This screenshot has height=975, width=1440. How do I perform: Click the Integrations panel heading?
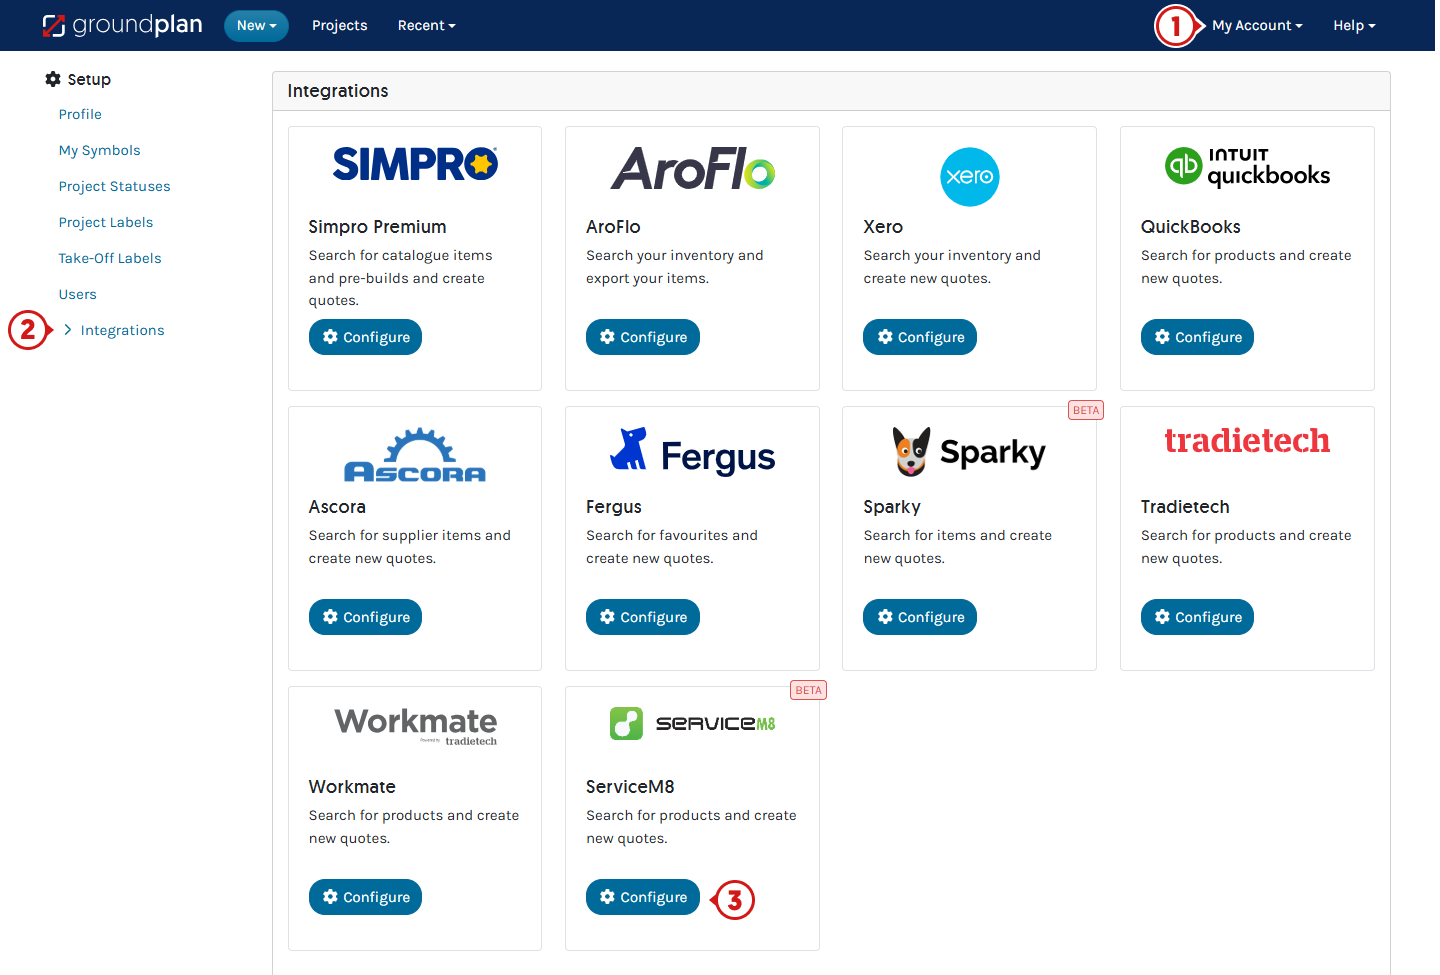click(338, 91)
